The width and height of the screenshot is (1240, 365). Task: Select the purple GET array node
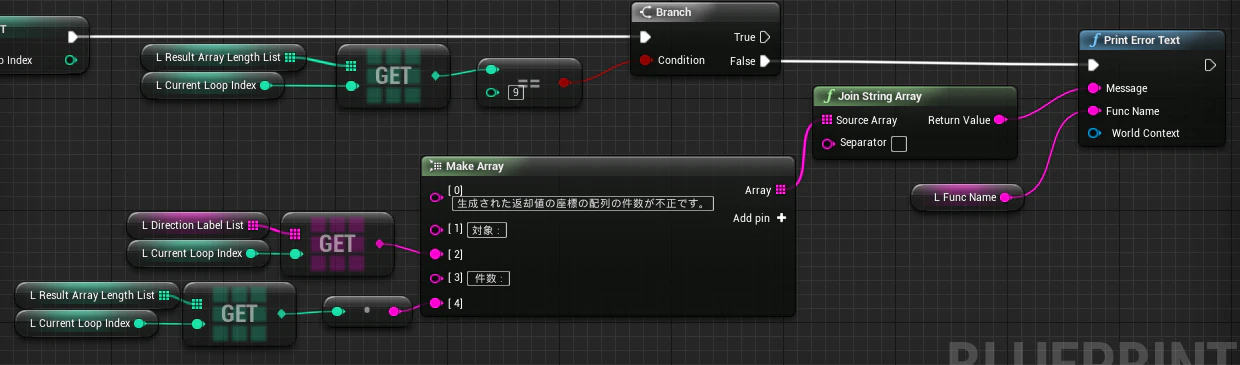pyautogui.click(x=337, y=243)
